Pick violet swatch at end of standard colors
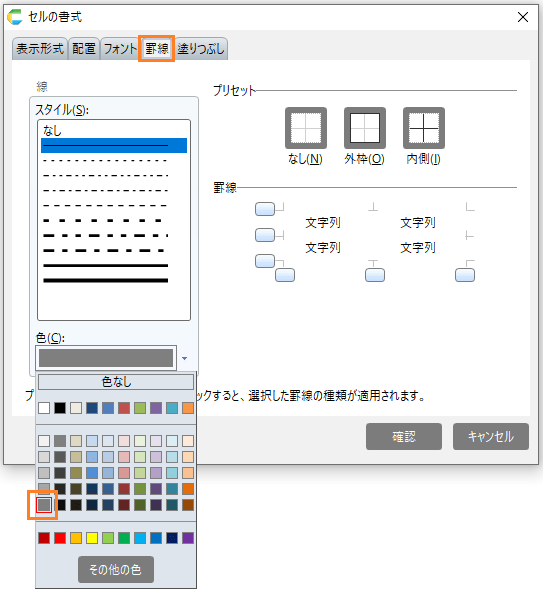 (188, 538)
